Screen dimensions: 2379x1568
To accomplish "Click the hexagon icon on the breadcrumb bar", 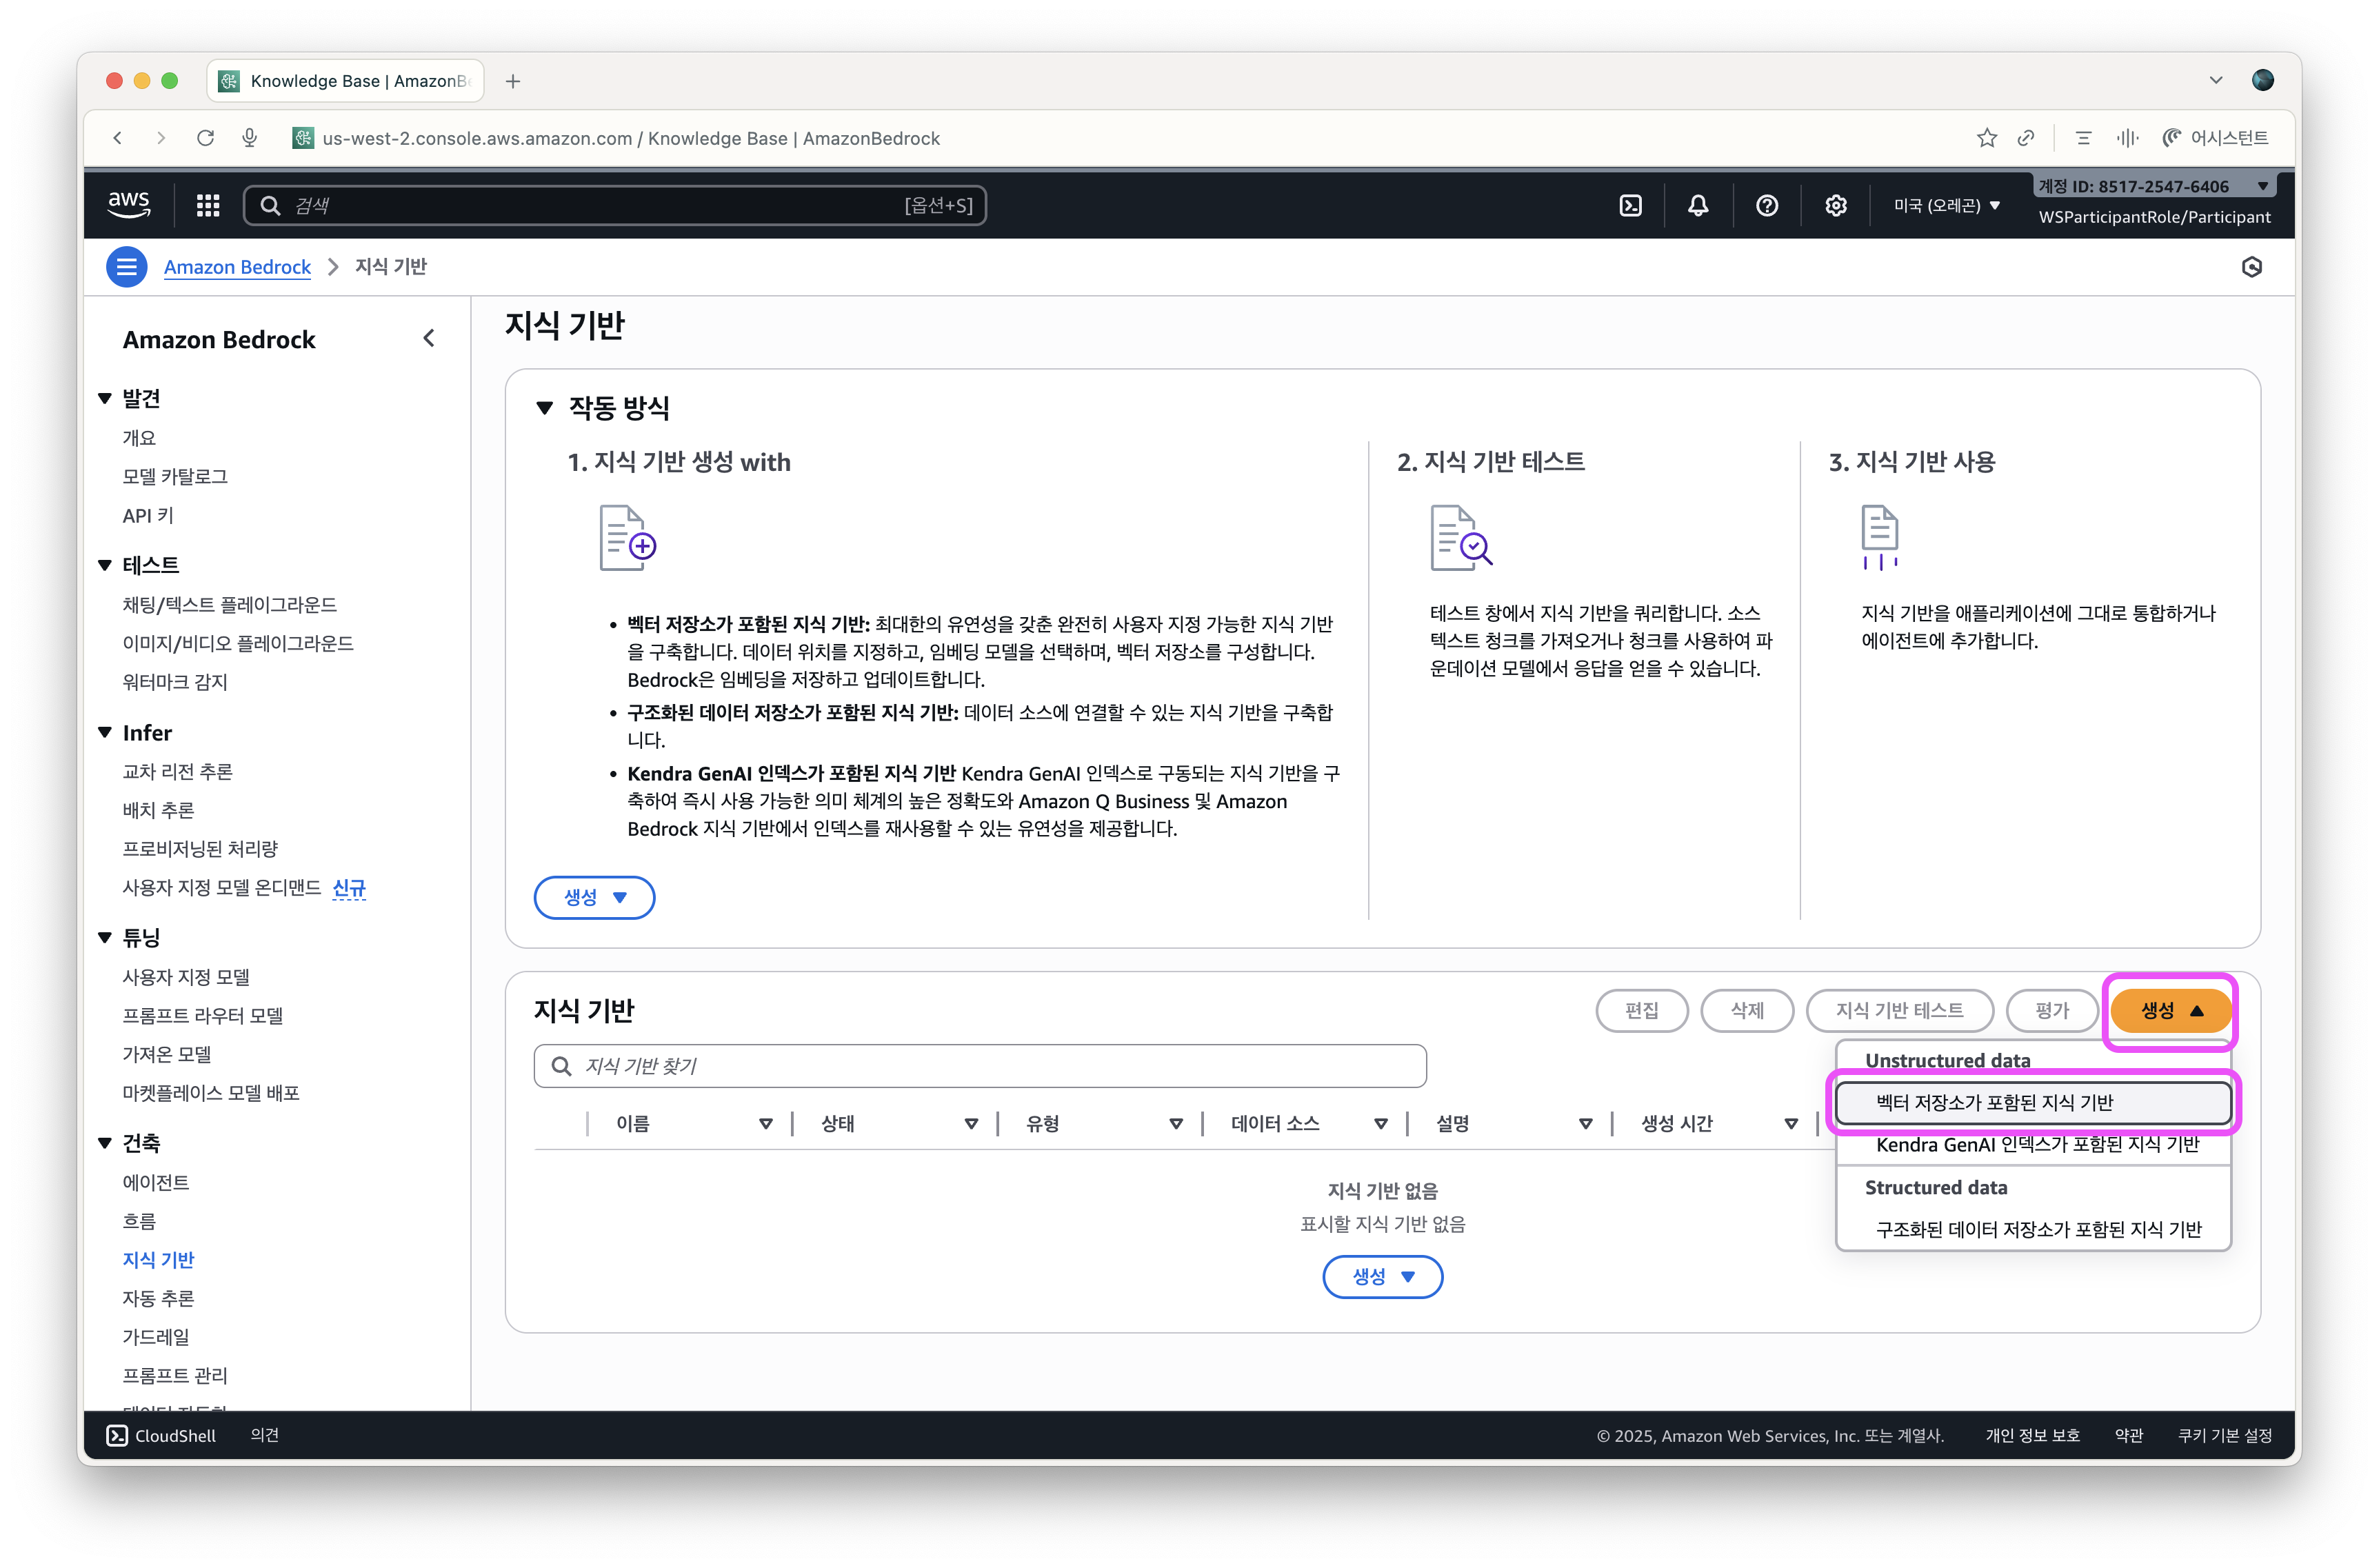I will tap(2251, 267).
